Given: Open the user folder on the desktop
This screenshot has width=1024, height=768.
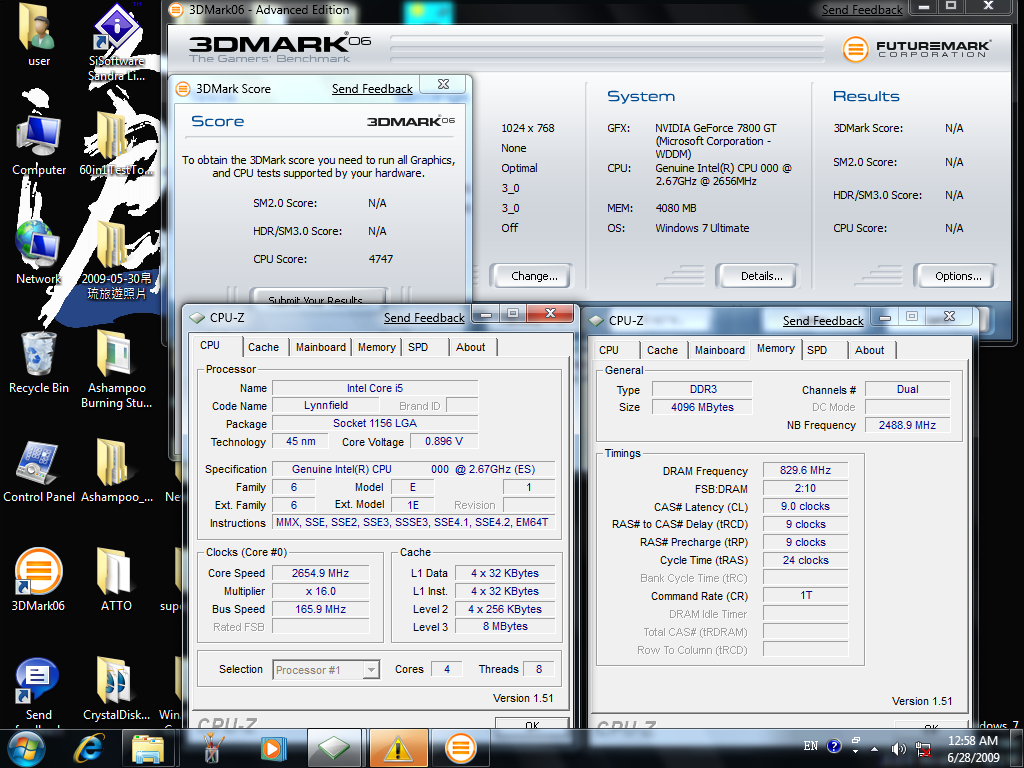Looking at the screenshot, I should [39, 36].
